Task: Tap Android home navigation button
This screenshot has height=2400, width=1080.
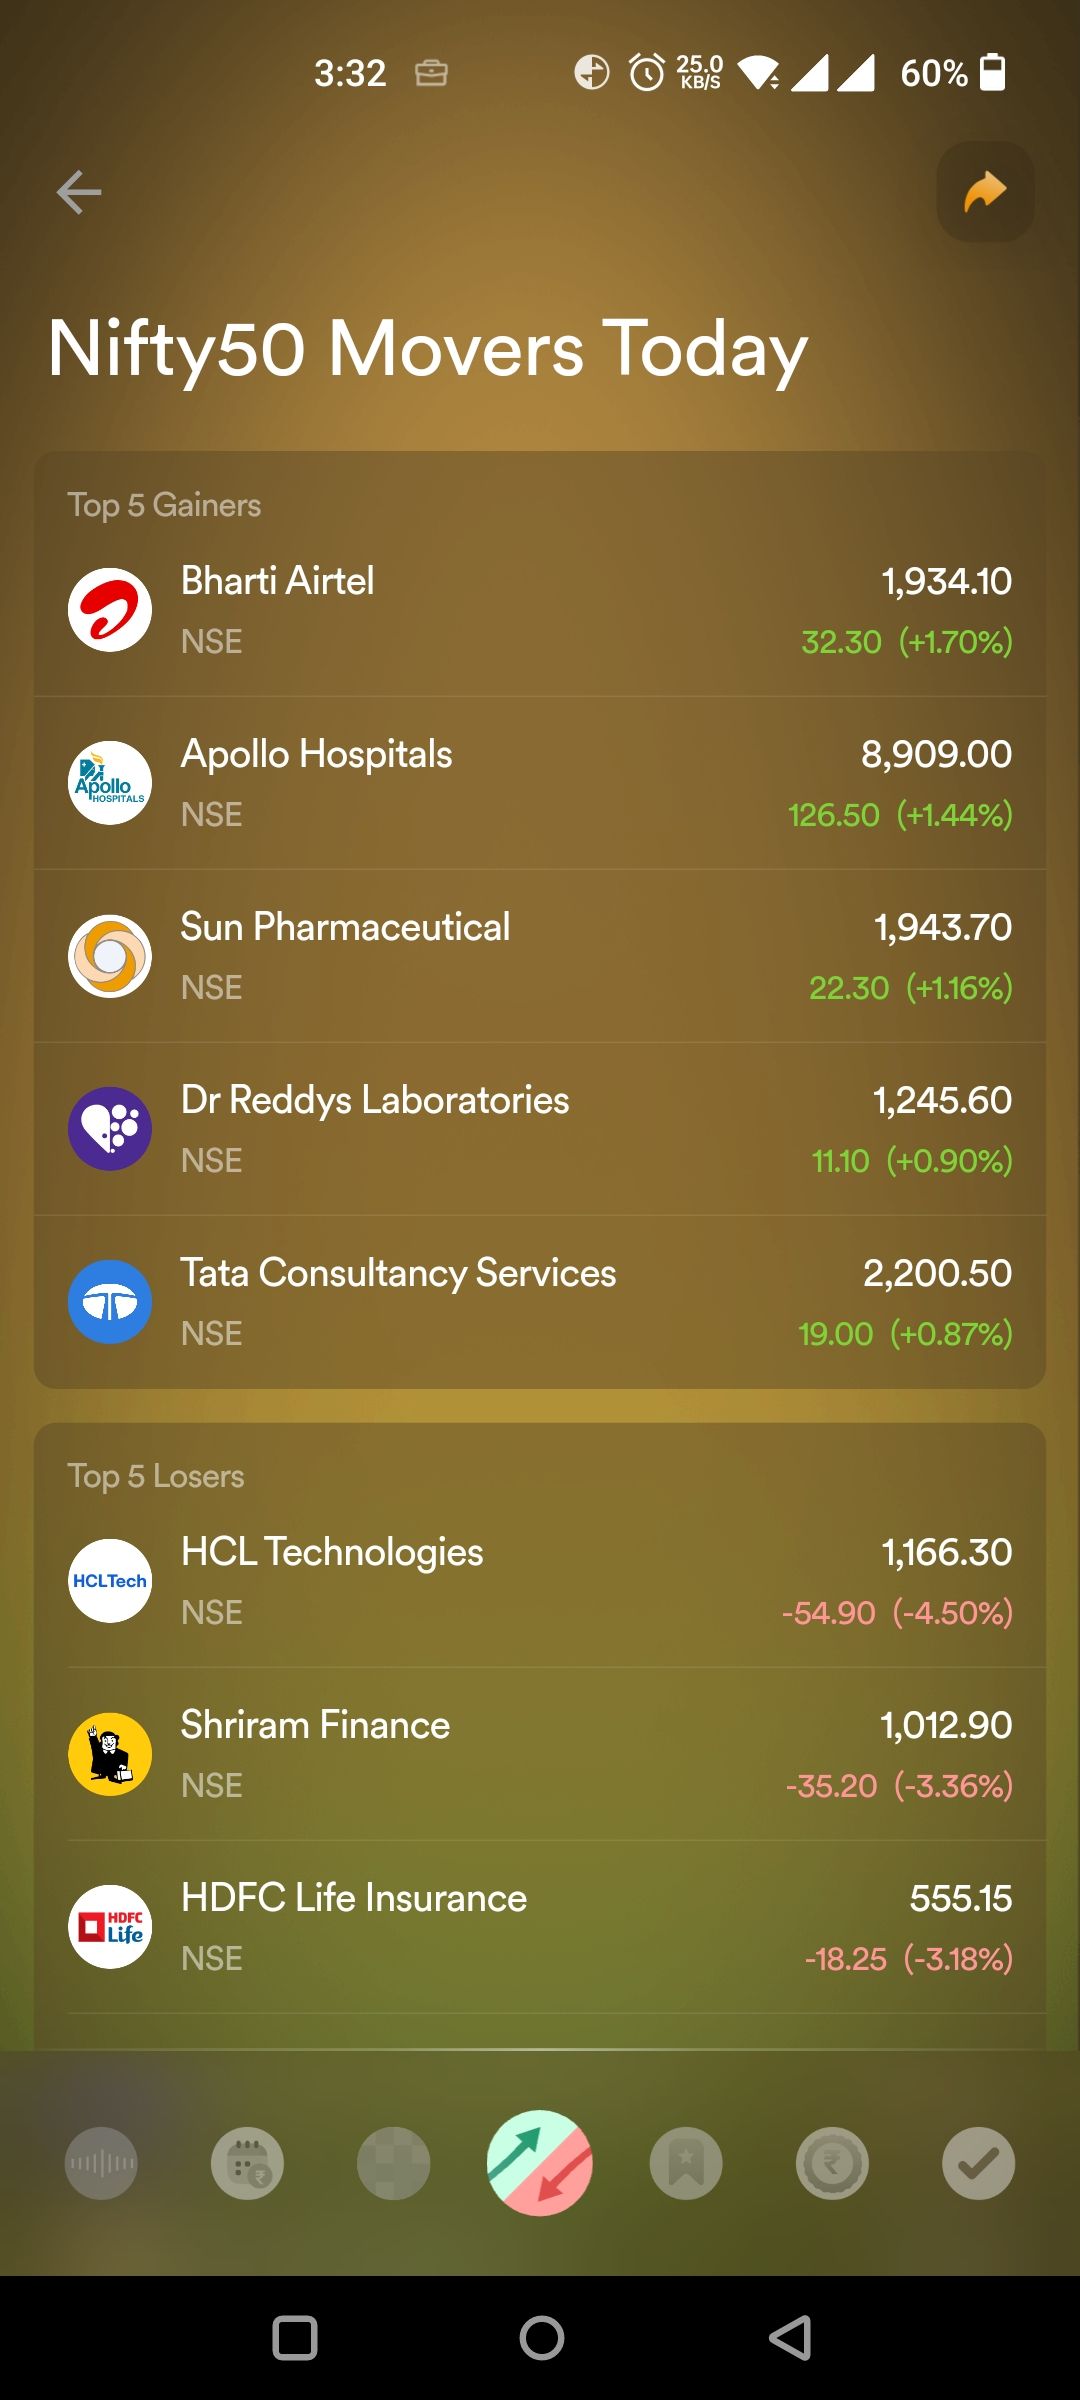Action: (x=541, y=2338)
